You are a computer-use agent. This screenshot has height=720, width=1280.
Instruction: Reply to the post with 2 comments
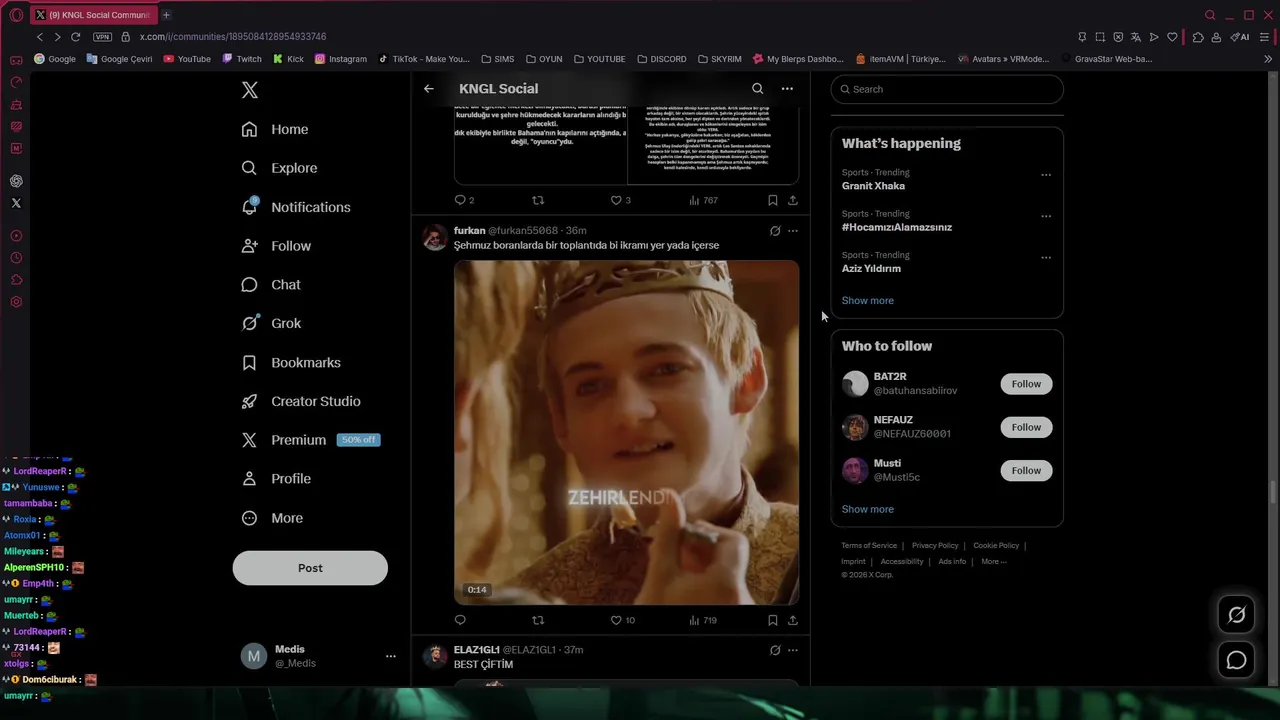tap(464, 200)
